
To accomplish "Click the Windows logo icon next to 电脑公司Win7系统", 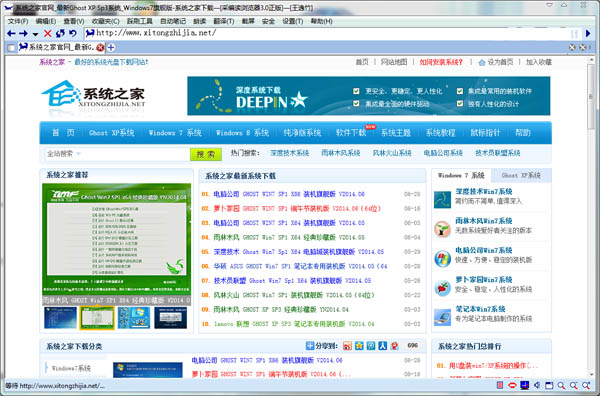I will coord(442,258).
